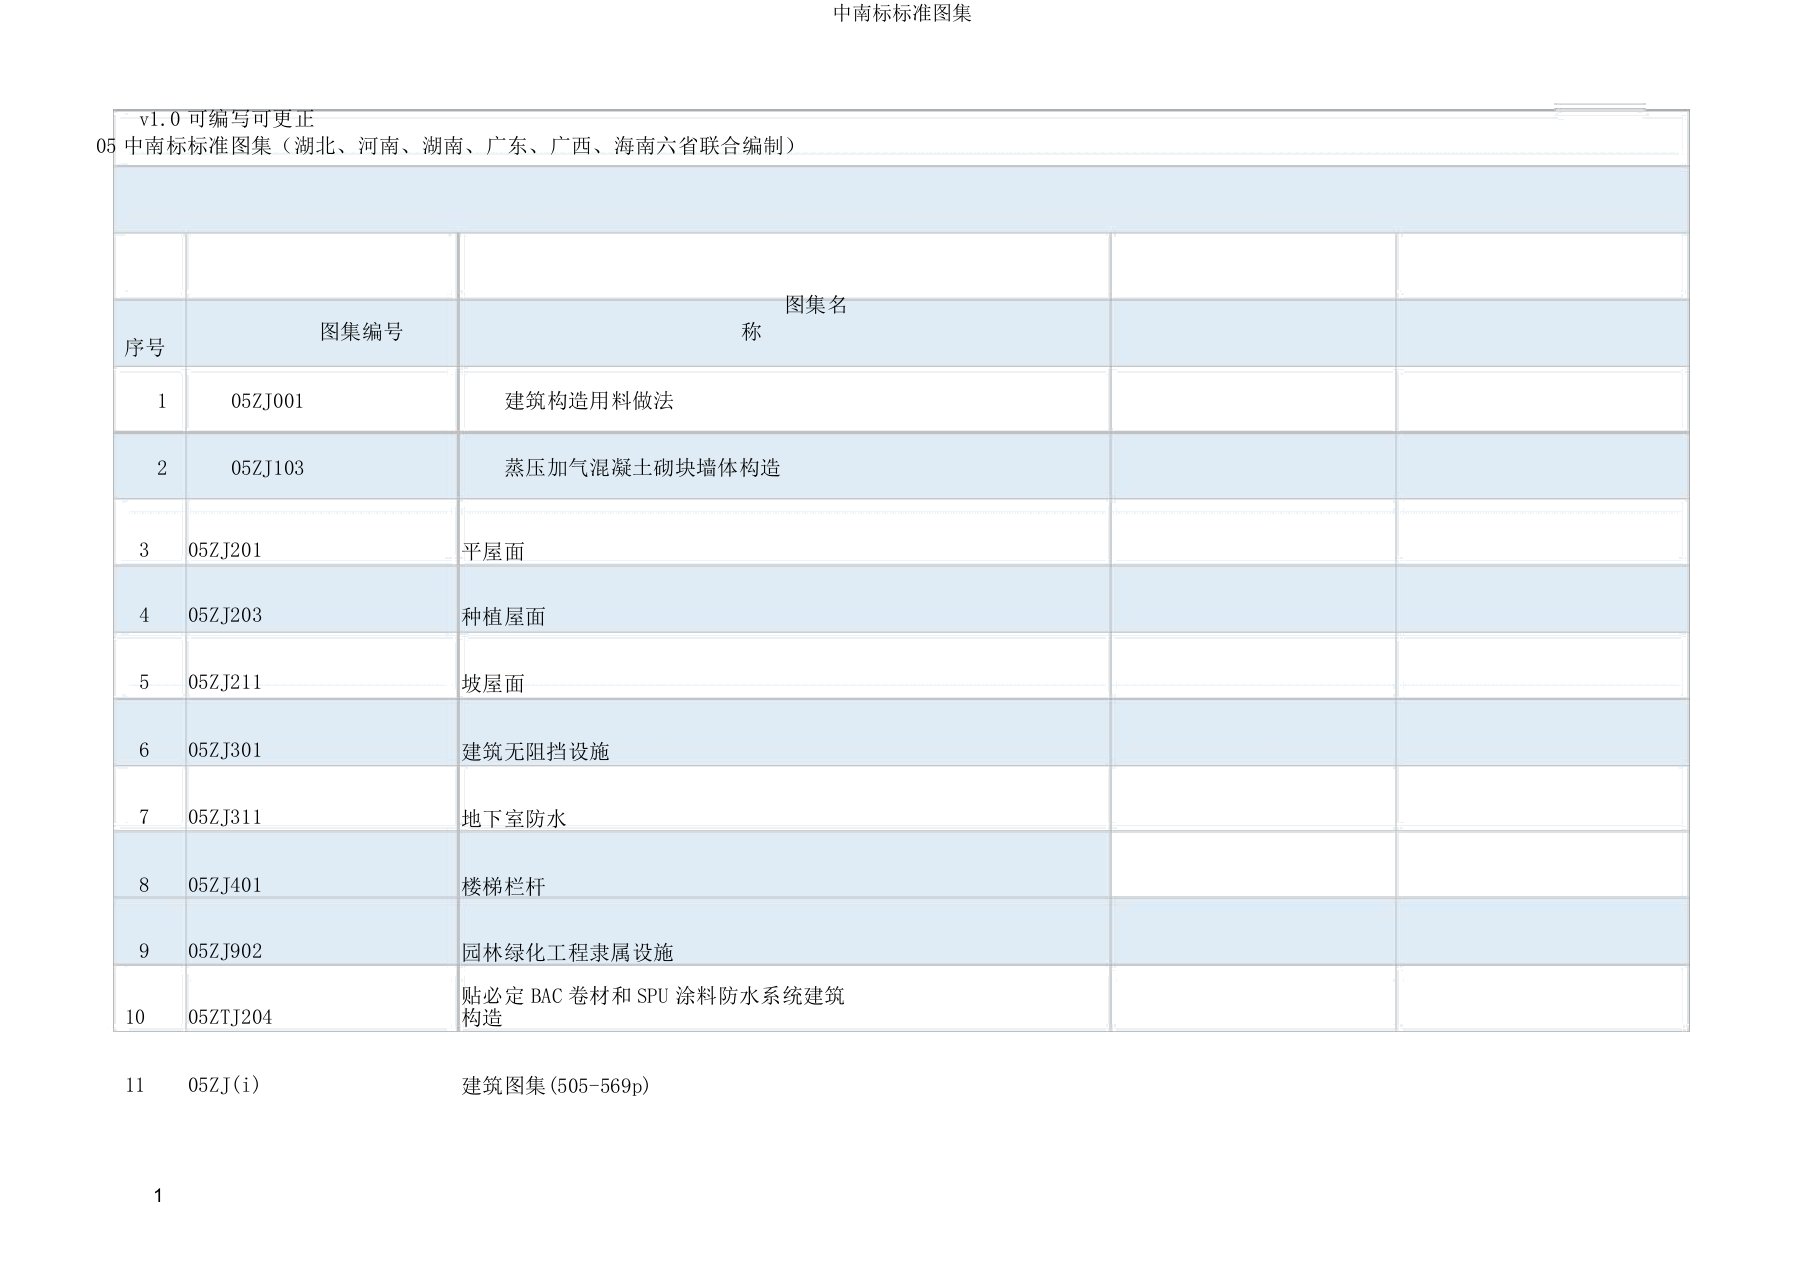Screen dimensions: 1804x1274
Task: Click page number '1' at the page bottom
Action: 158,1196
